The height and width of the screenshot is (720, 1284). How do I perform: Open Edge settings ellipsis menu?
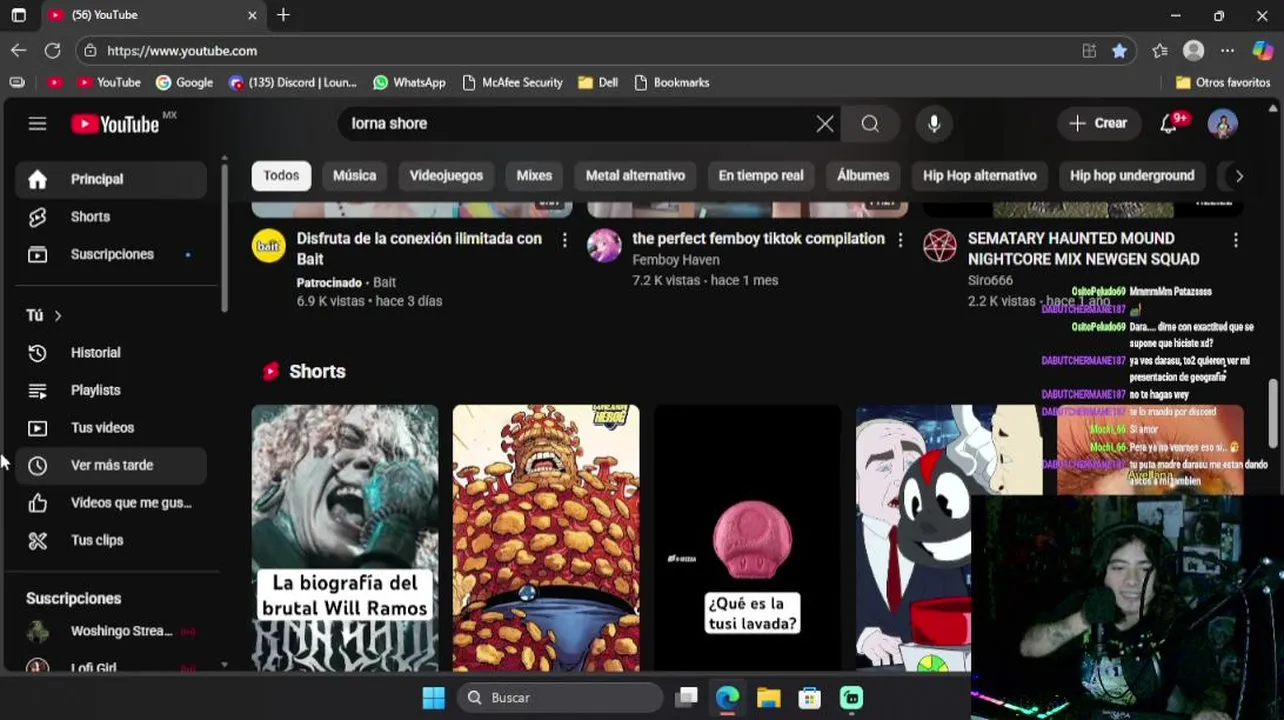pos(1228,50)
